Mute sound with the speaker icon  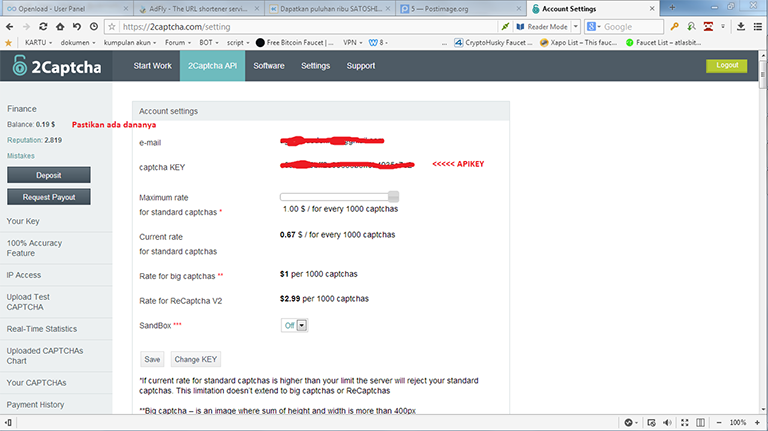(x=667, y=422)
